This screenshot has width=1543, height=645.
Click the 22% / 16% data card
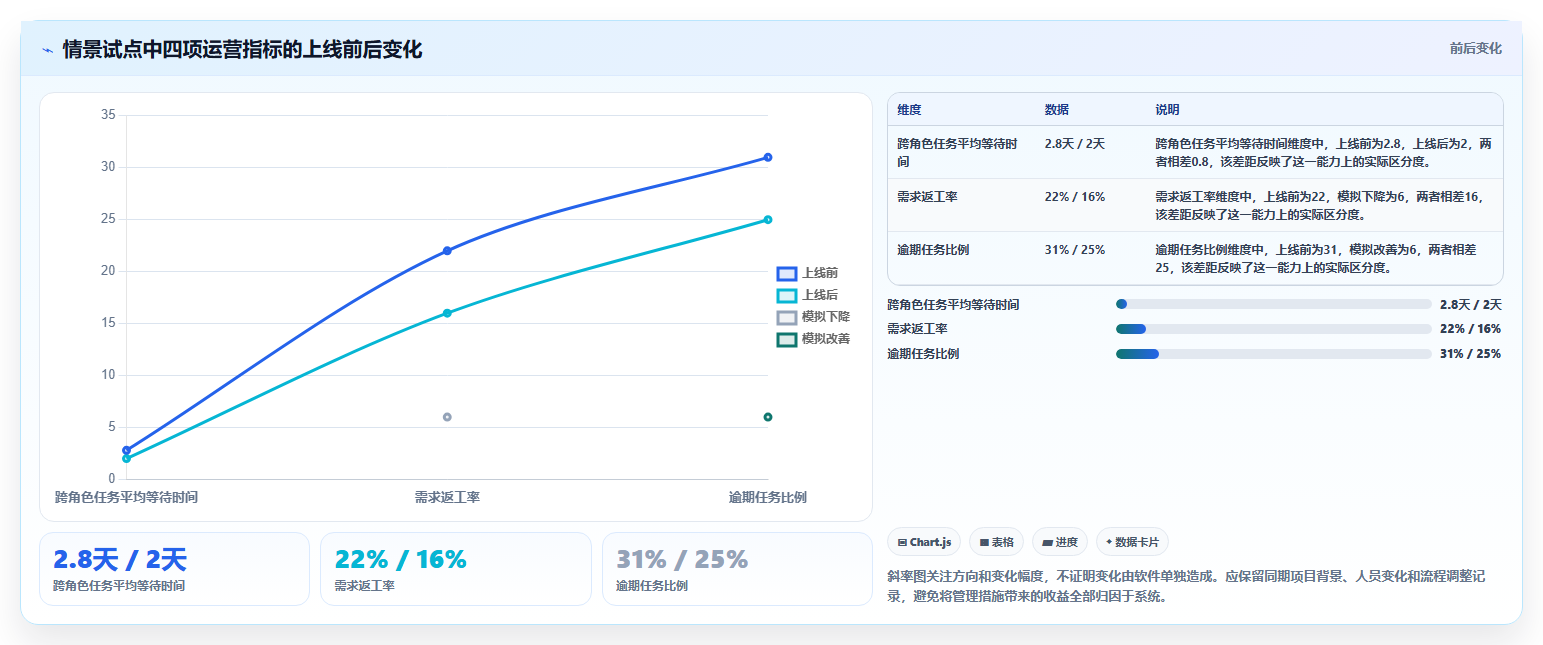[456, 569]
